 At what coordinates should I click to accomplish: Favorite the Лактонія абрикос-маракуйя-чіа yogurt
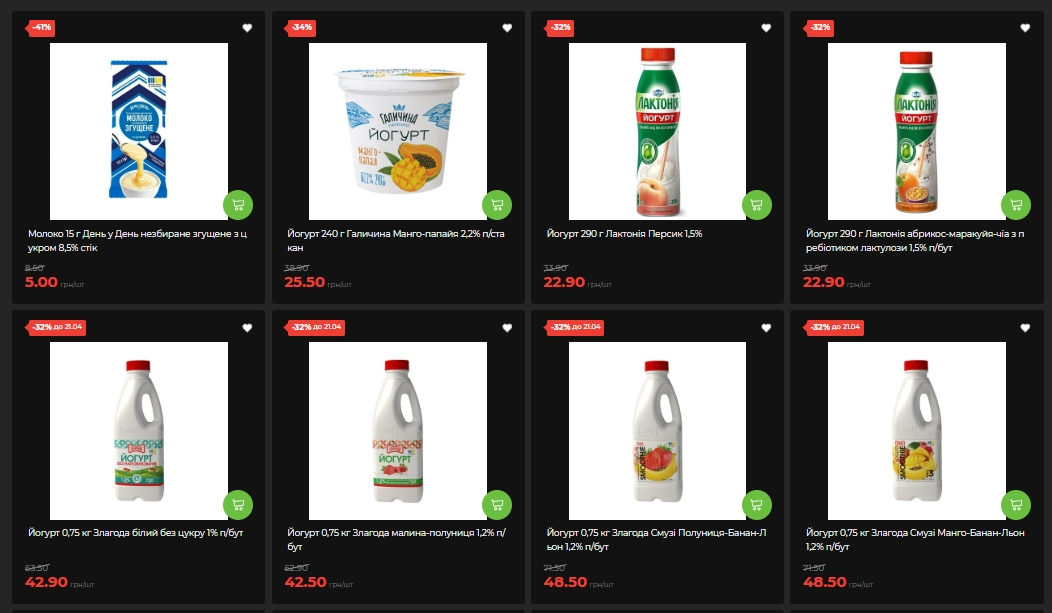1025,27
